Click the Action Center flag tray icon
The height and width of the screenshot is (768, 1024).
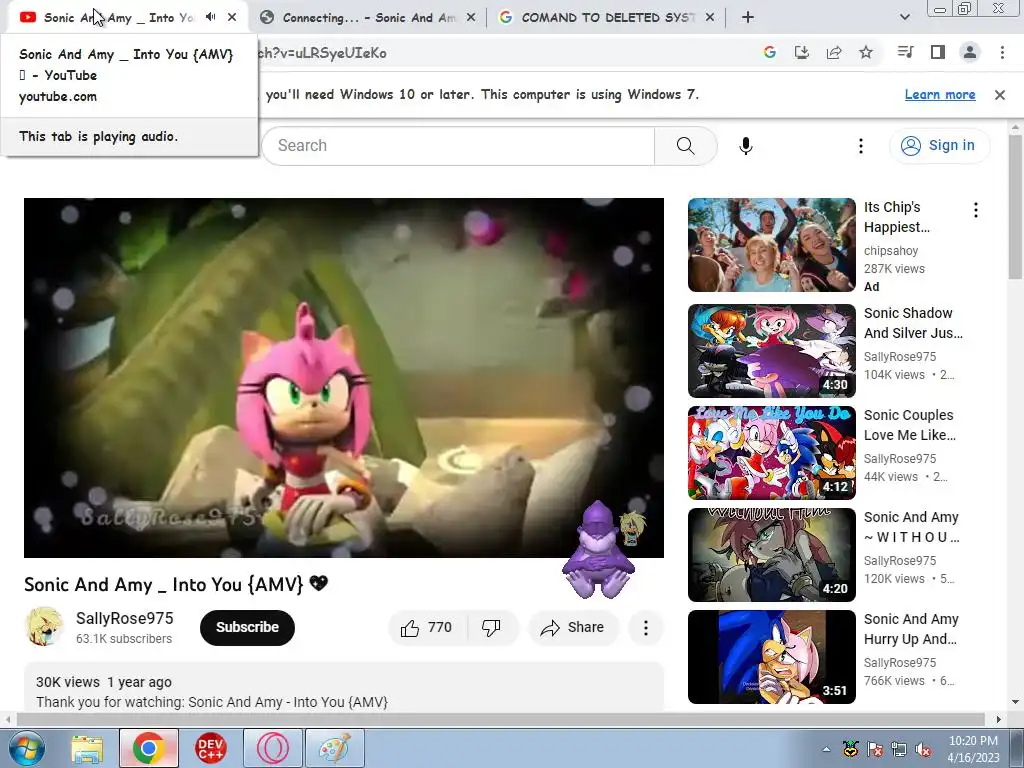coord(874,749)
